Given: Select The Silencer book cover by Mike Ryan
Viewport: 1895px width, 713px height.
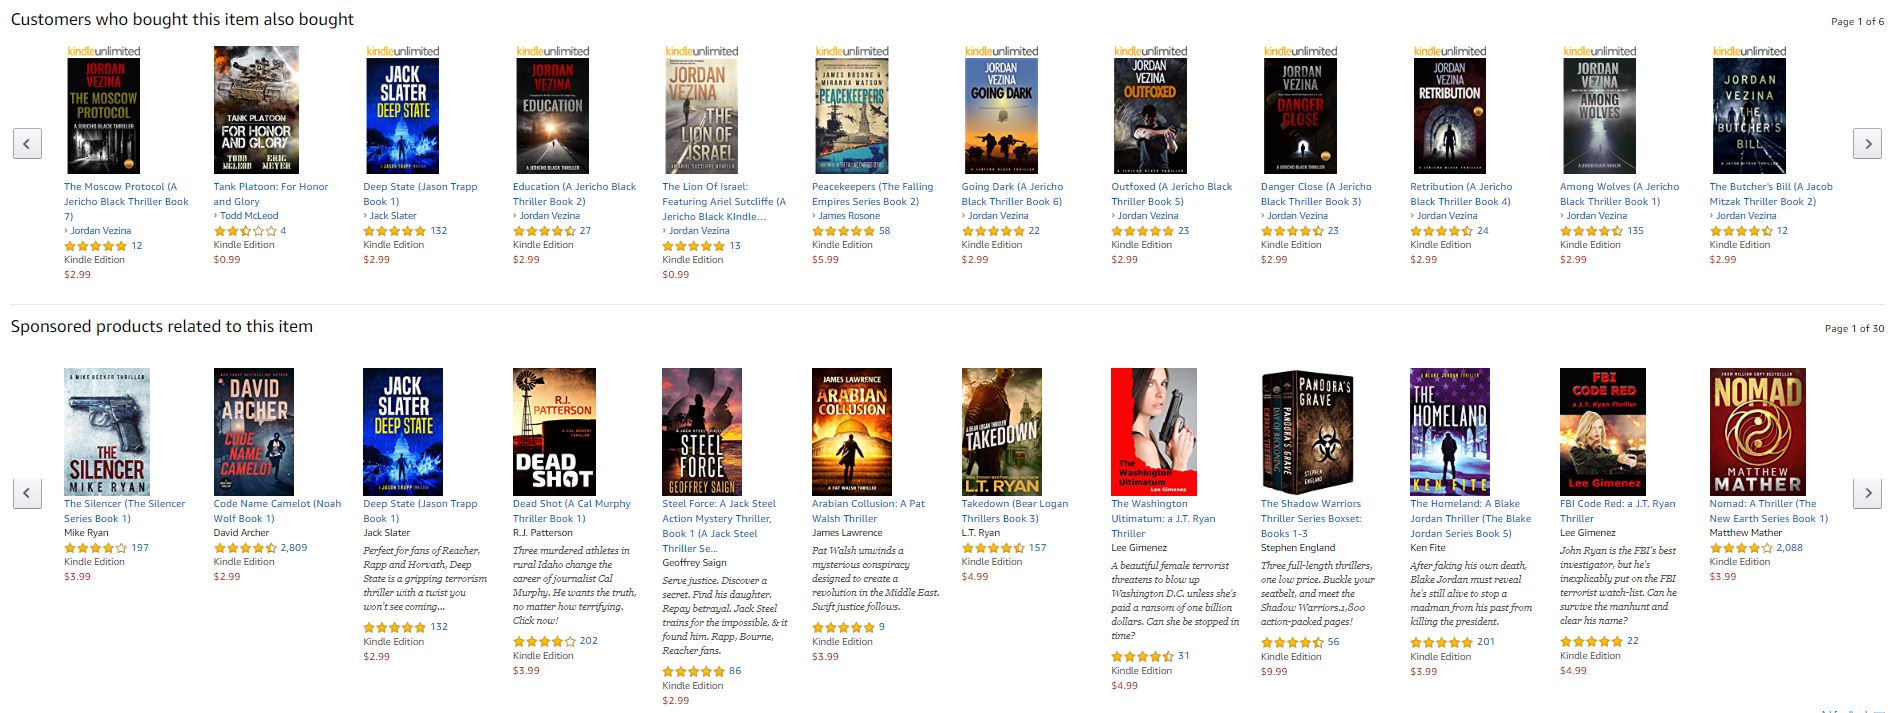Looking at the screenshot, I should click(107, 432).
